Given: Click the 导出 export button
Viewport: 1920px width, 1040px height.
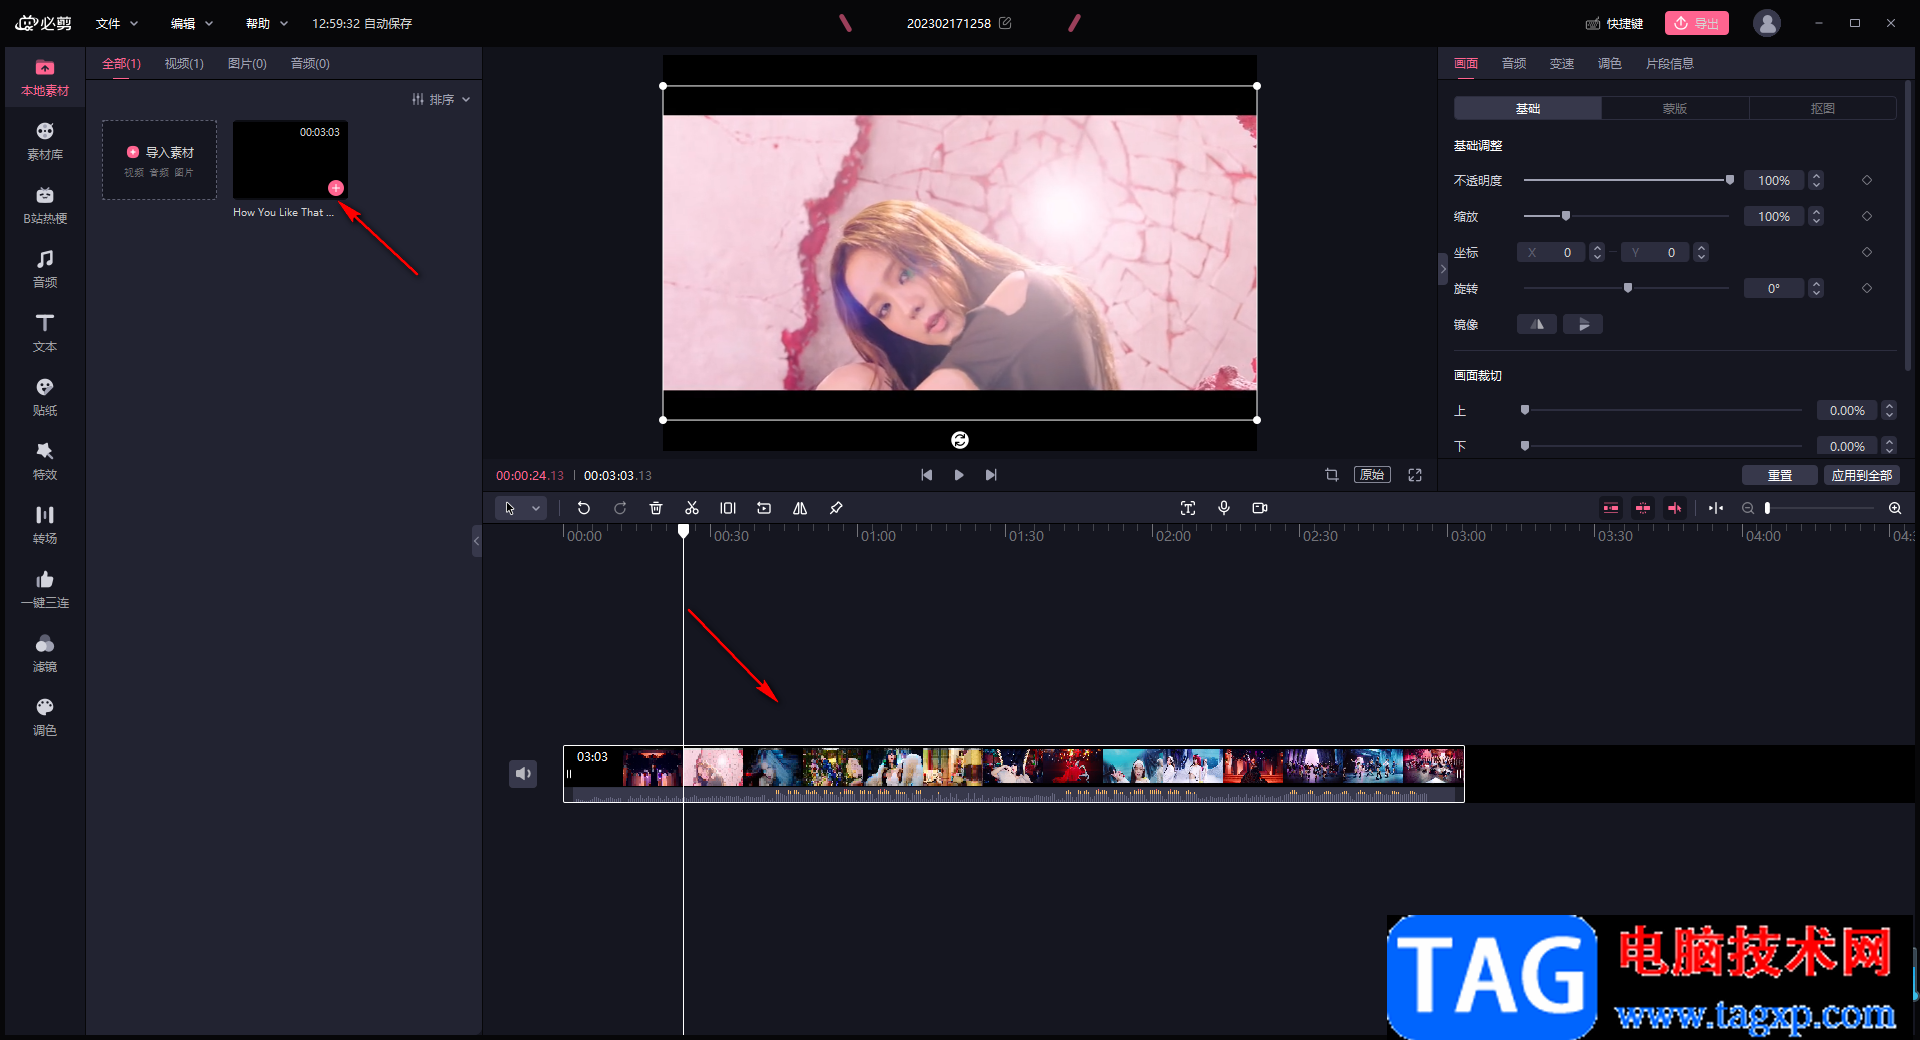Looking at the screenshot, I should [1697, 23].
